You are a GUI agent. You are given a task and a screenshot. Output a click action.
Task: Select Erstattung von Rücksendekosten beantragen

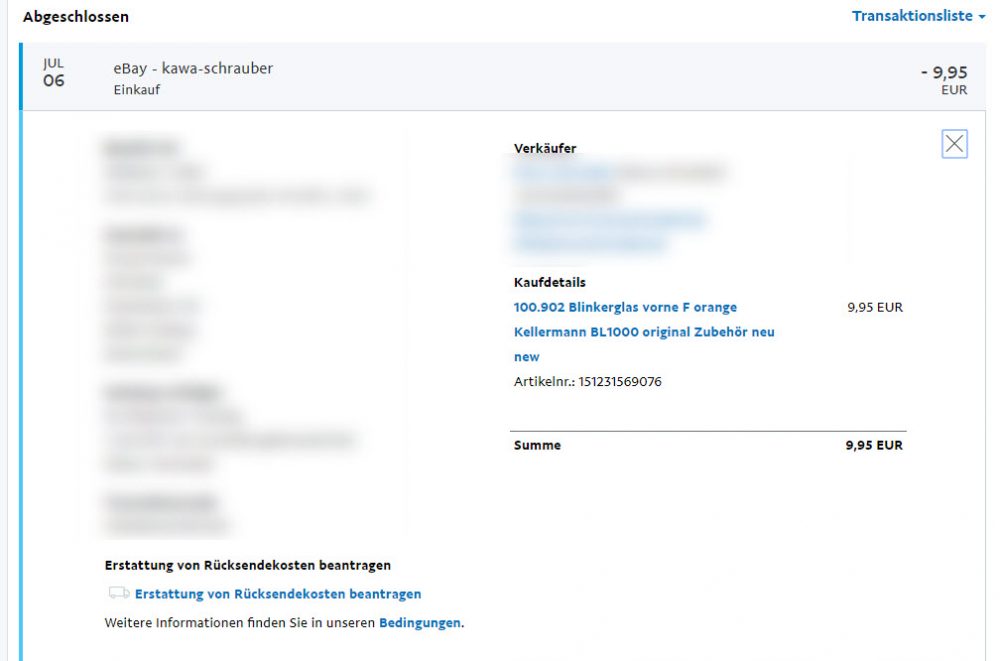point(279,593)
